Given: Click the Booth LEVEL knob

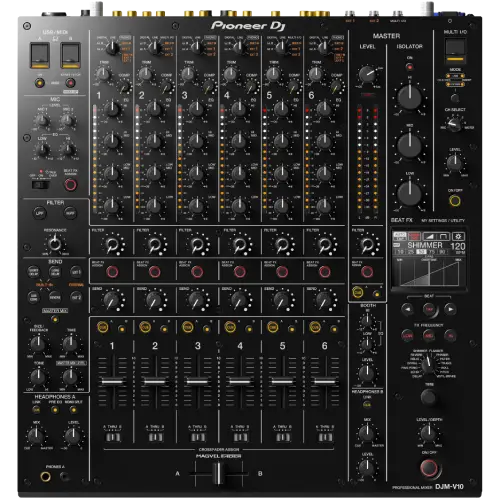Looking at the screenshot, I should pyautogui.click(x=366, y=373).
